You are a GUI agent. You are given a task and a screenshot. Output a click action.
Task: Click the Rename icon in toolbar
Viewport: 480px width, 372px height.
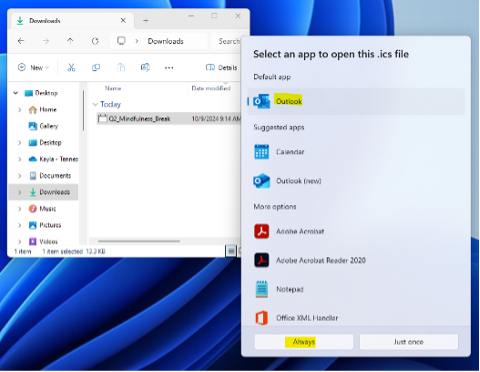tap(145, 68)
